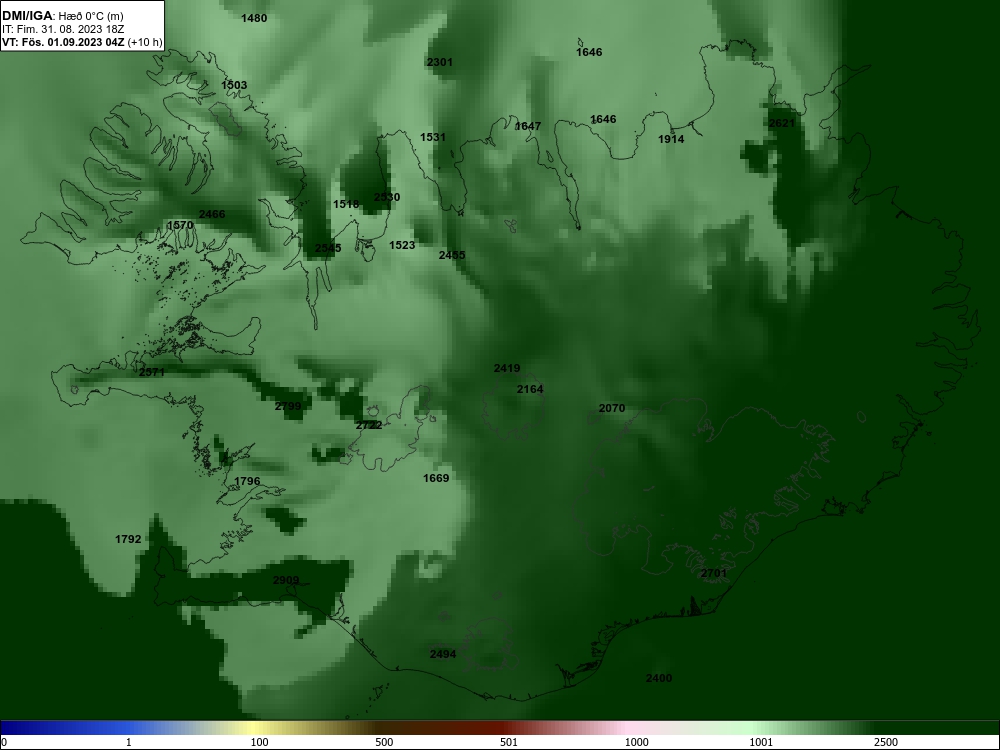Click the DMI/IGA Hæð 0°C title

point(62,16)
